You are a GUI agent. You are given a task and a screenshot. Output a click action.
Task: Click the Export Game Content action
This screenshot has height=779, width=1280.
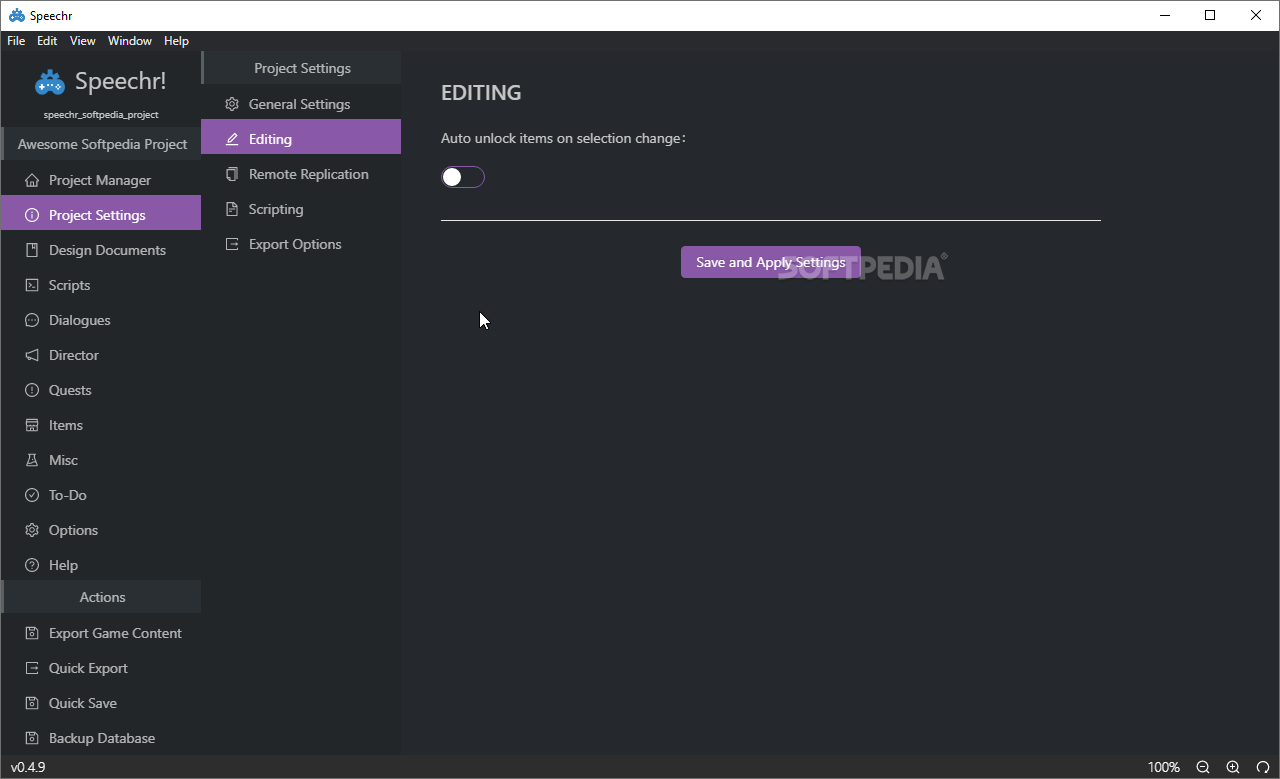click(x=100, y=633)
